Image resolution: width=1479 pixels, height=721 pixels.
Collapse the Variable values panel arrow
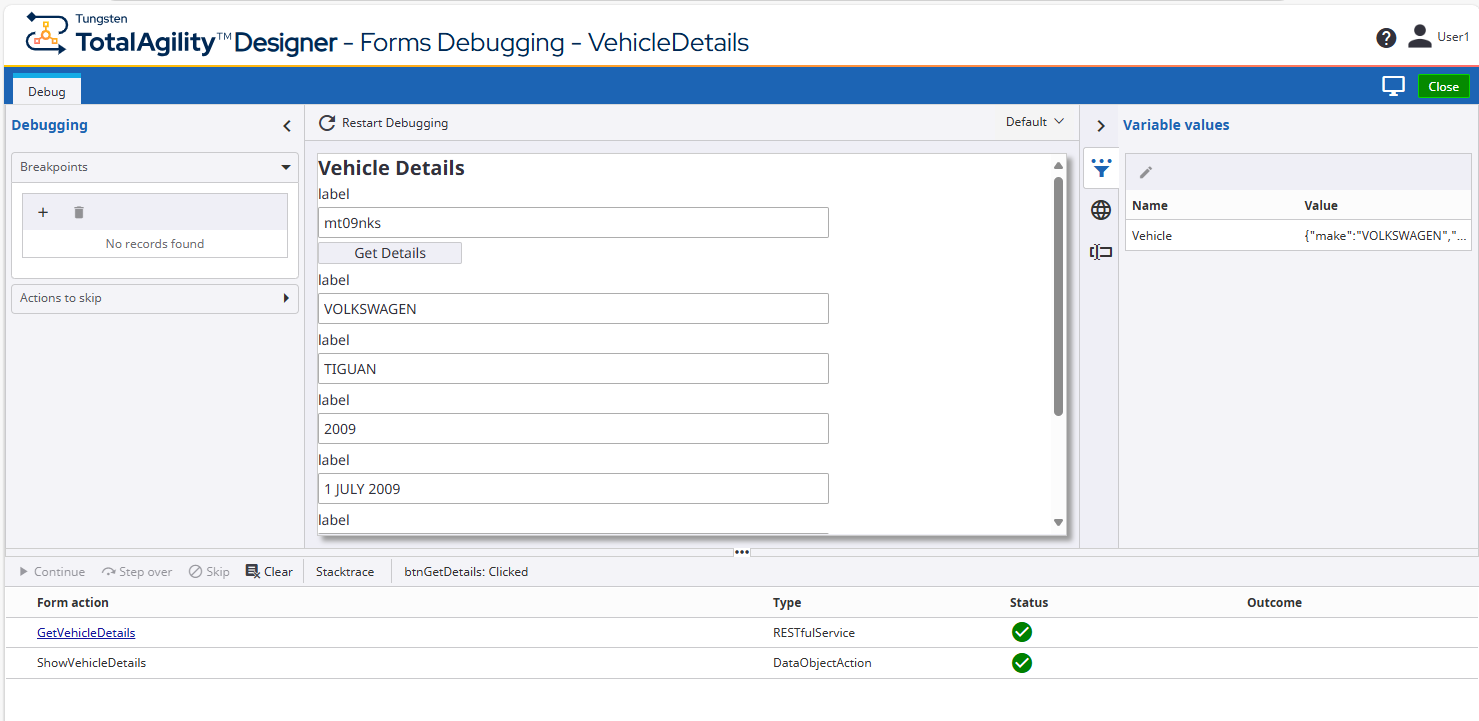(1101, 126)
